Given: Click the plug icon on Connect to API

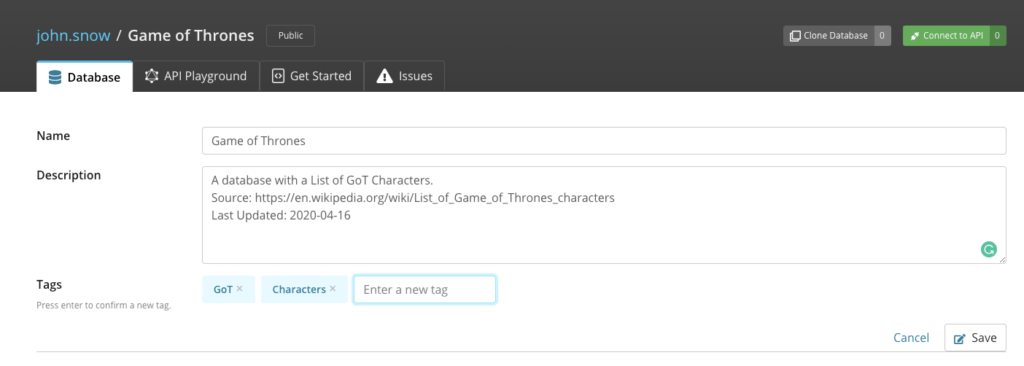Looking at the screenshot, I should coord(914,36).
